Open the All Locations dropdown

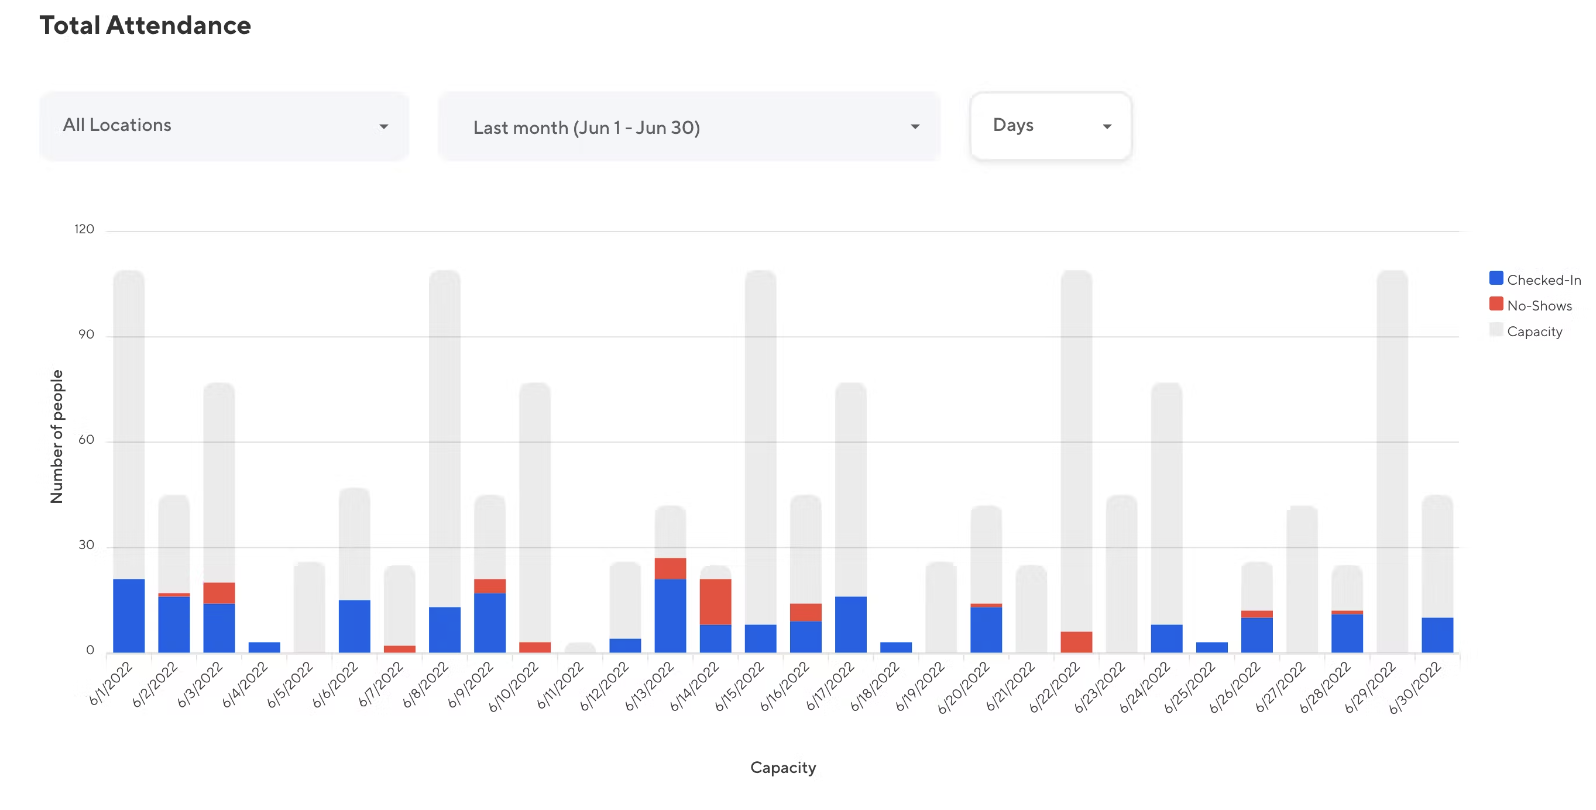click(224, 126)
